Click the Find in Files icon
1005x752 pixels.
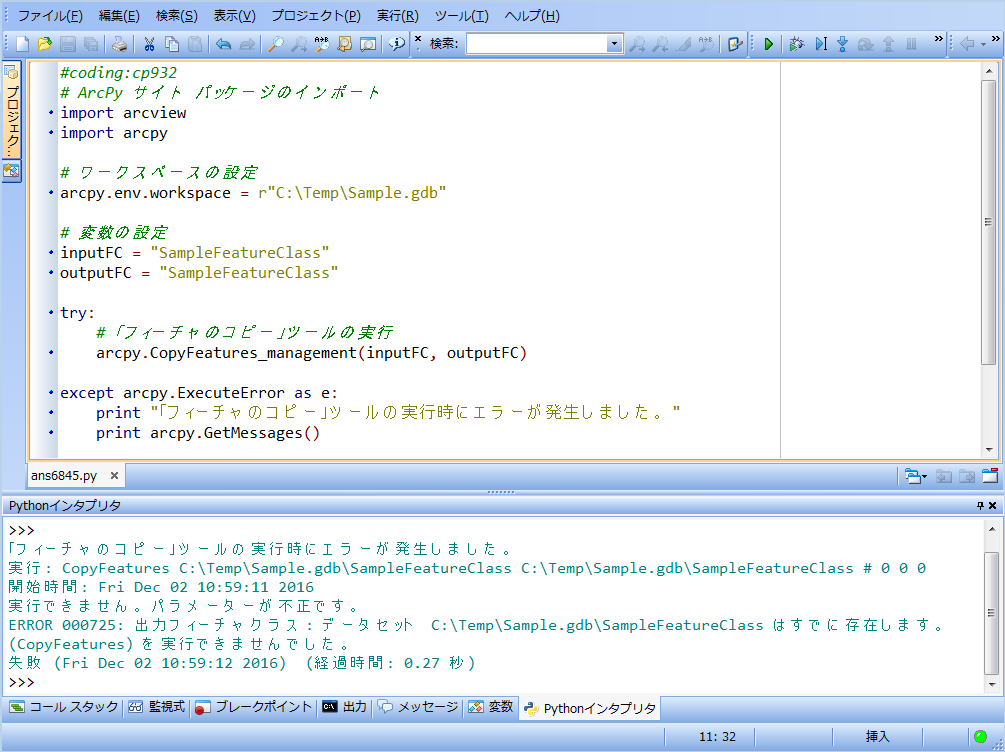(x=345, y=44)
